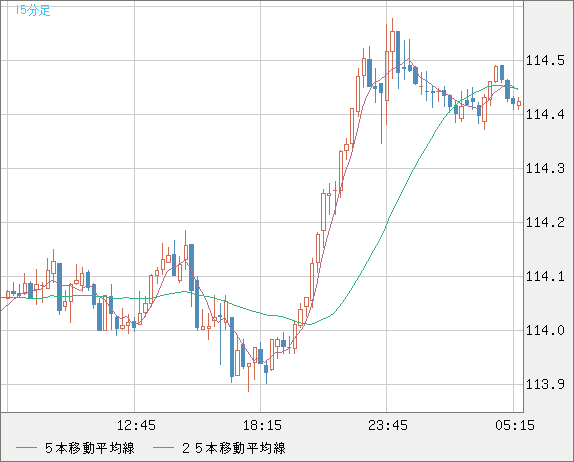This screenshot has height=462, width=574.
Task: Click the 23:45 time axis label
Action: pyautogui.click(x=388, y=425)
